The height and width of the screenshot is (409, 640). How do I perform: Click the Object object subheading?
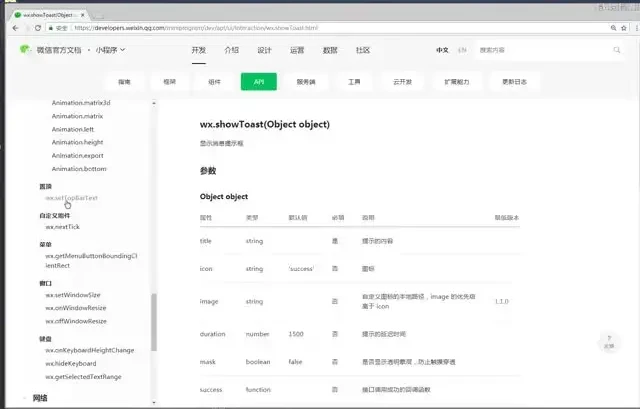coord(224,196)
